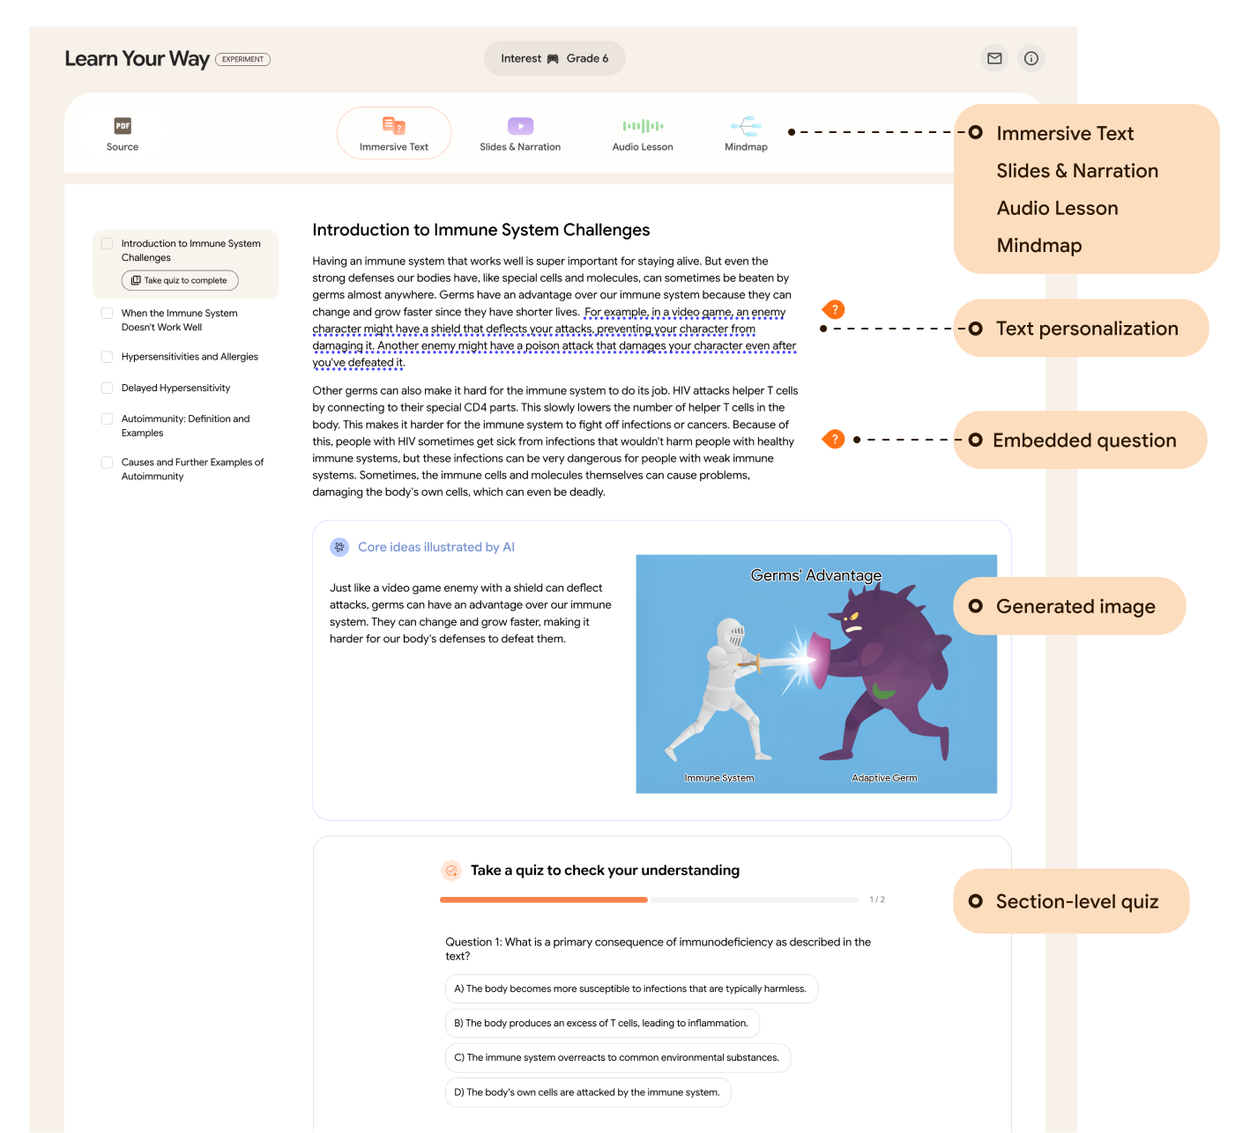Click the Core ideas illustrated by AI icon
Screen dimensions: 1250x1133
click(339, 547)
